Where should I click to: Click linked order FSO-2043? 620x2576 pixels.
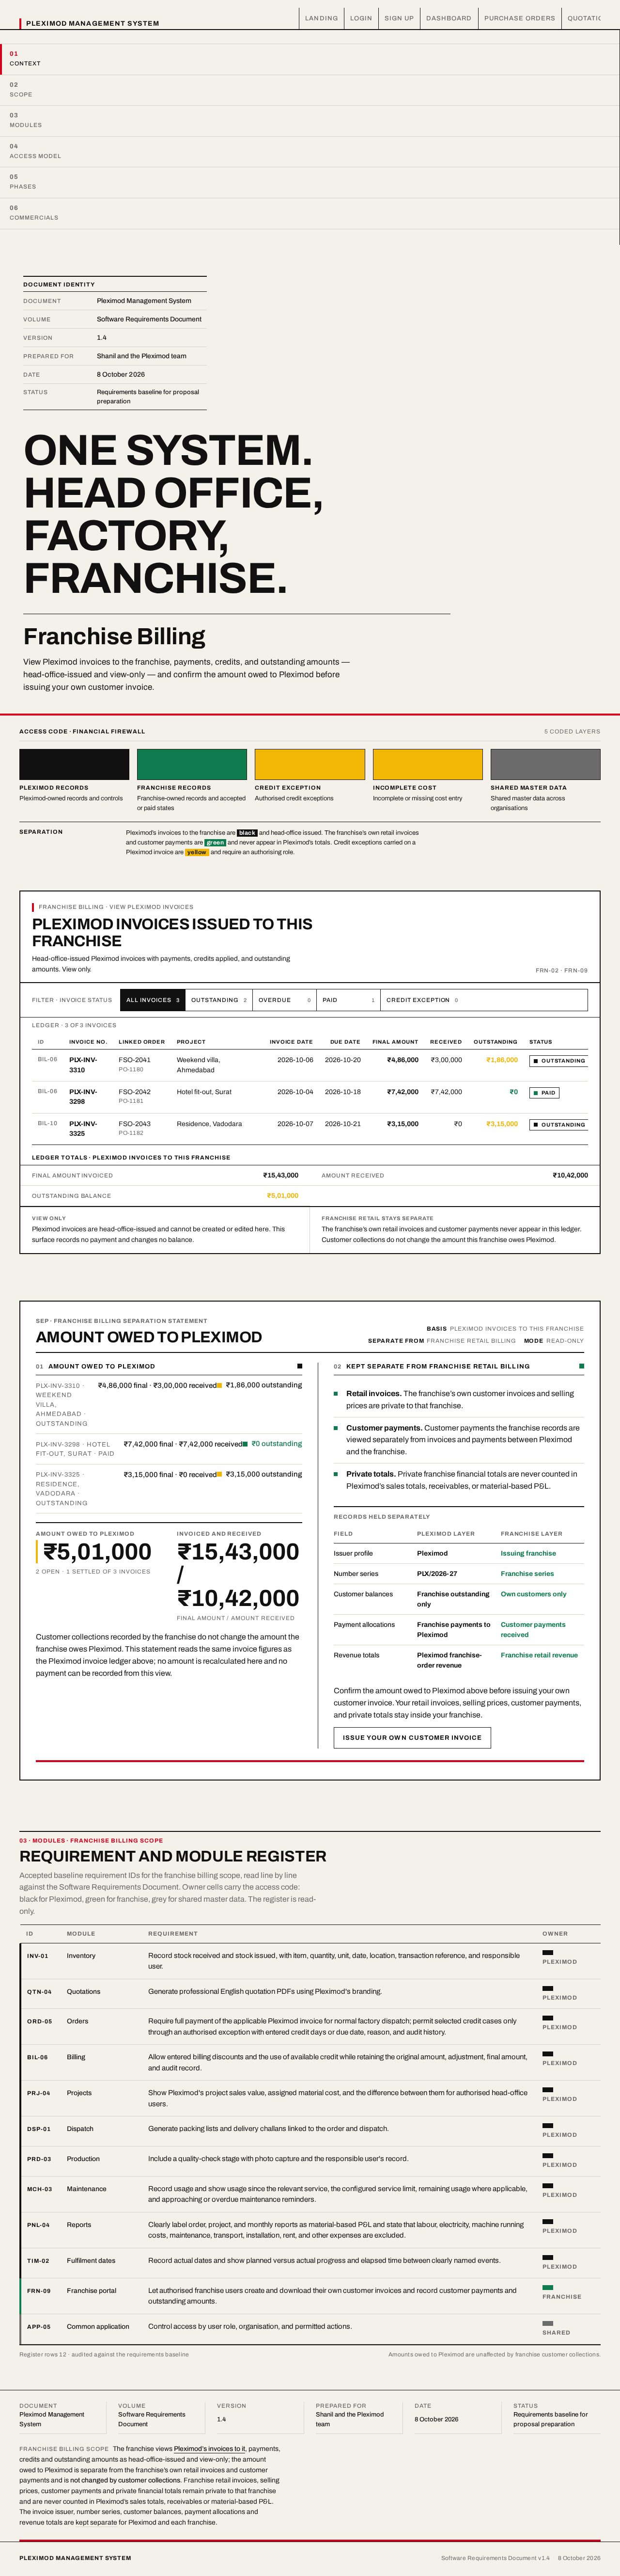[135, 1124]
